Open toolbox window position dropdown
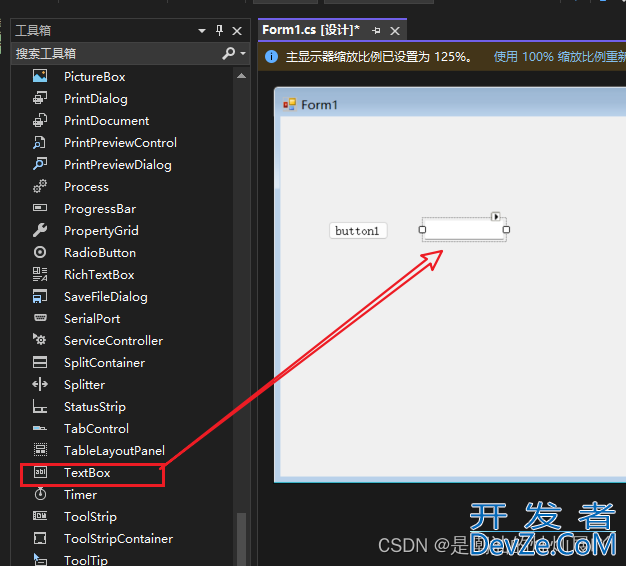The image size is (626, 566). 202,30
